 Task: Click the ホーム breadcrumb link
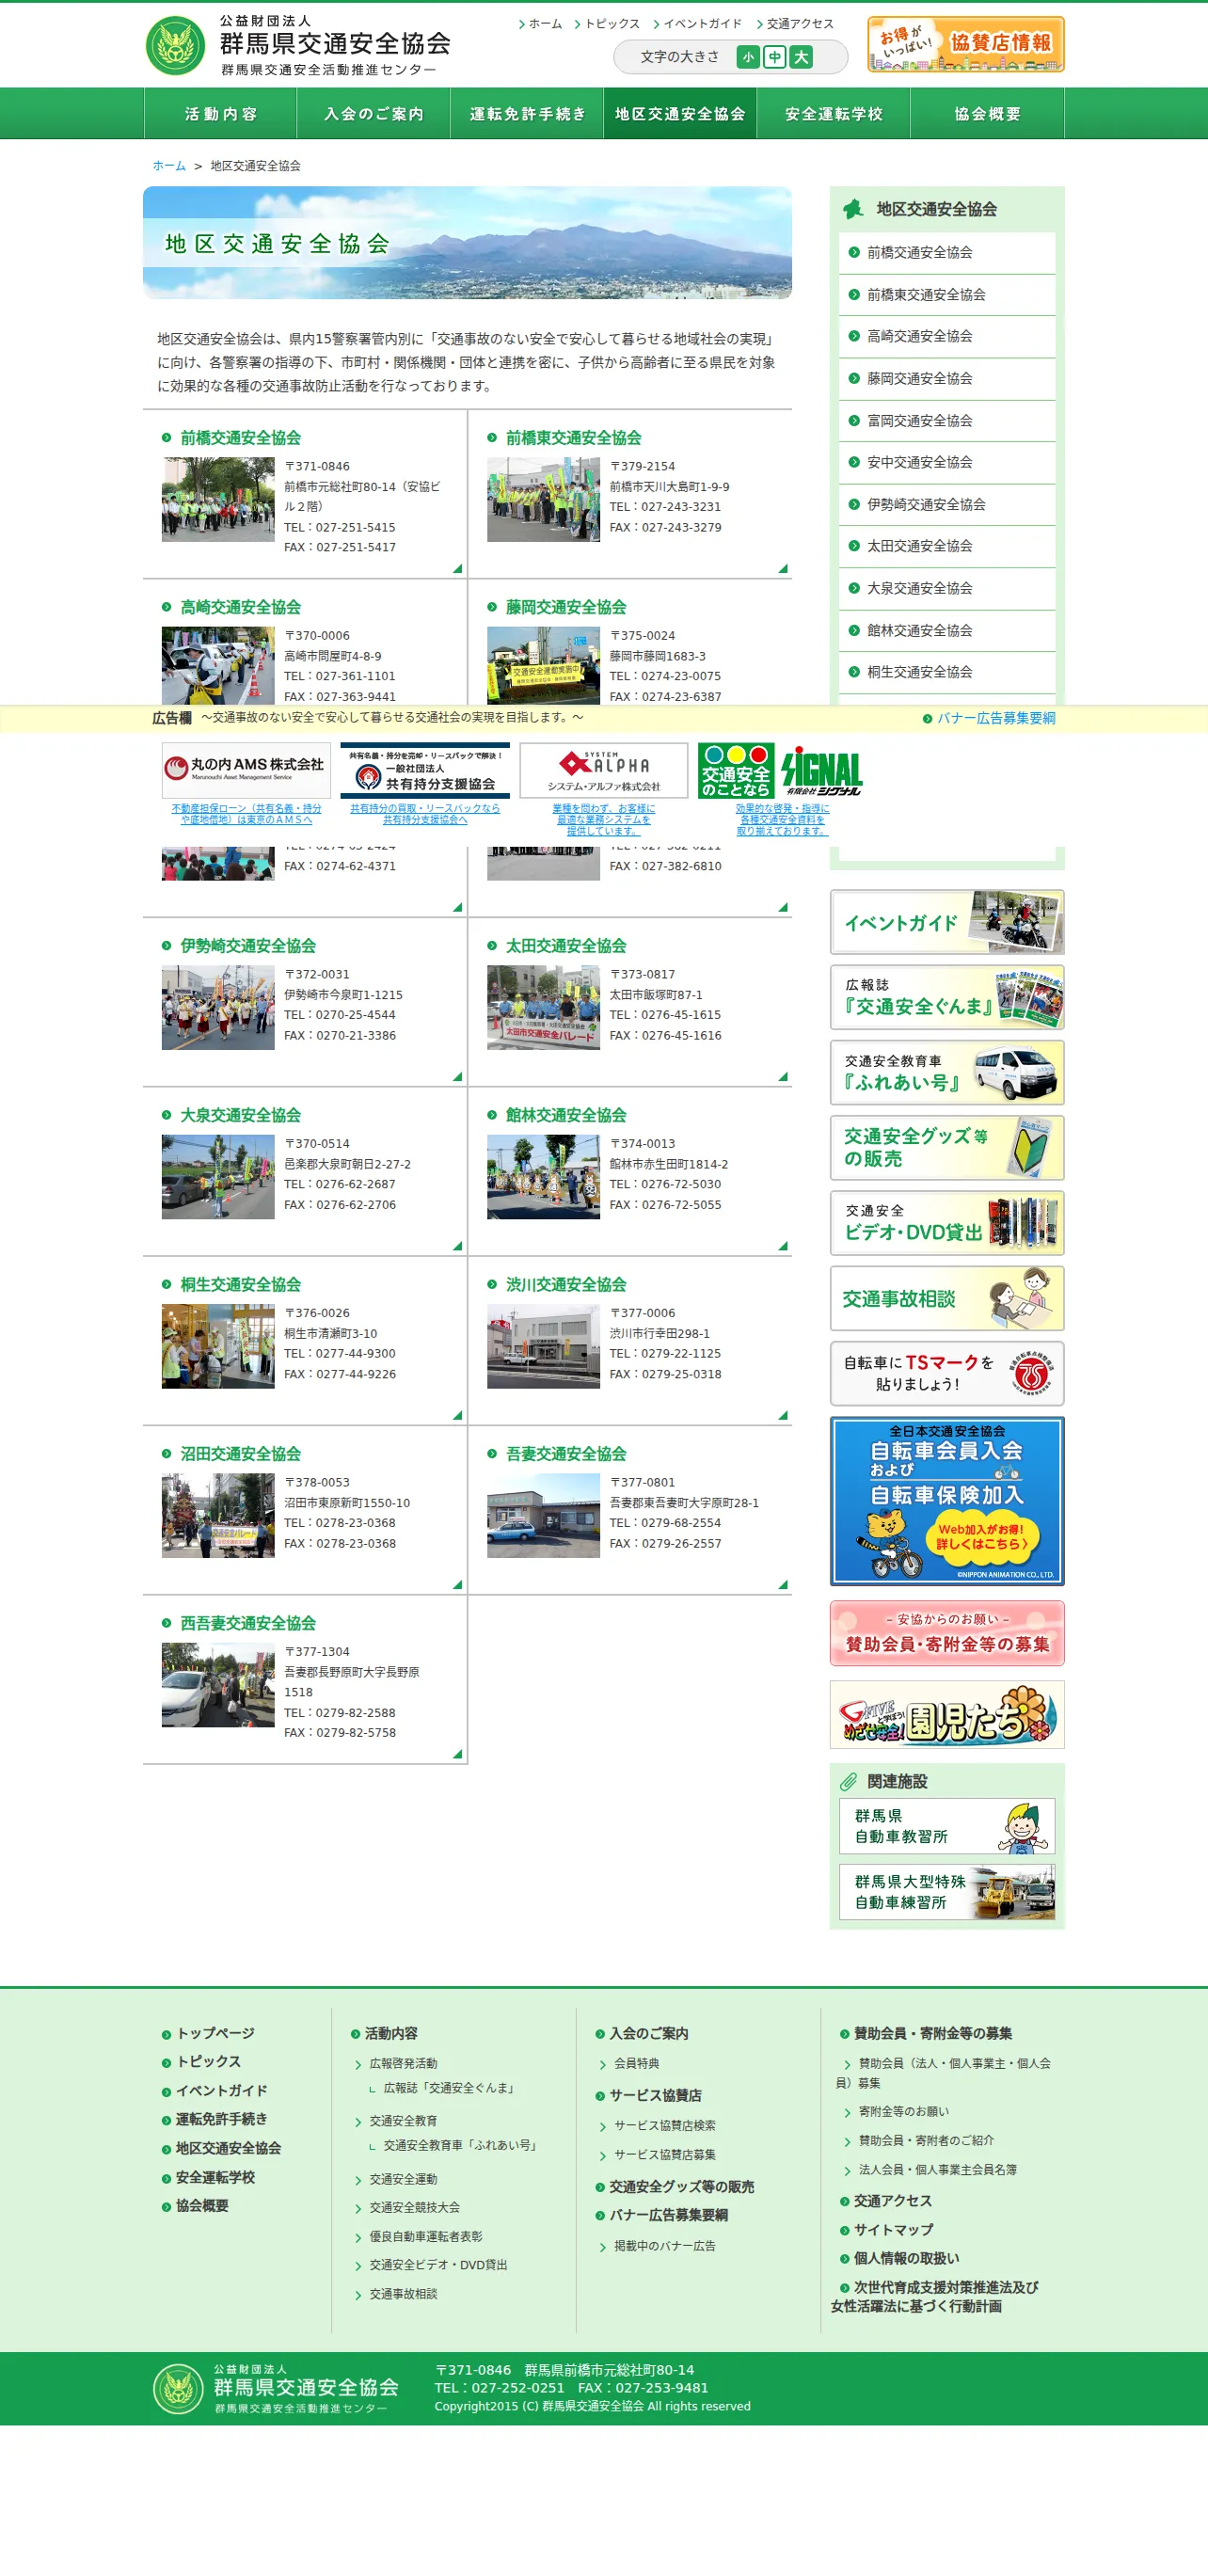[x=169, y=166]
